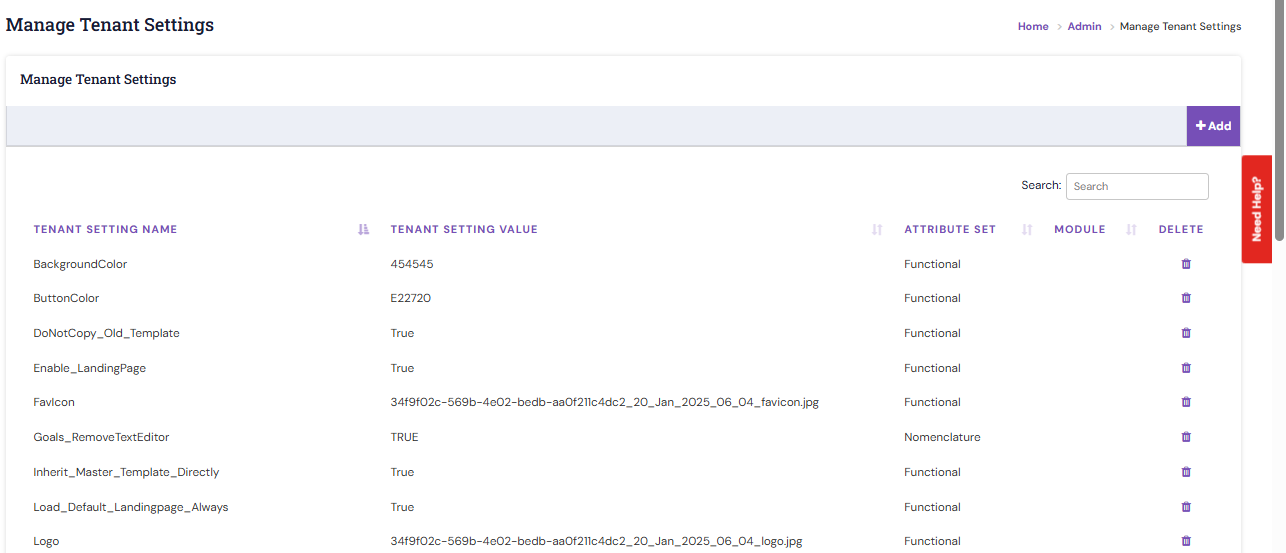Sort by Attribute Set icon
The image size is (1286, 553).
1027,229
